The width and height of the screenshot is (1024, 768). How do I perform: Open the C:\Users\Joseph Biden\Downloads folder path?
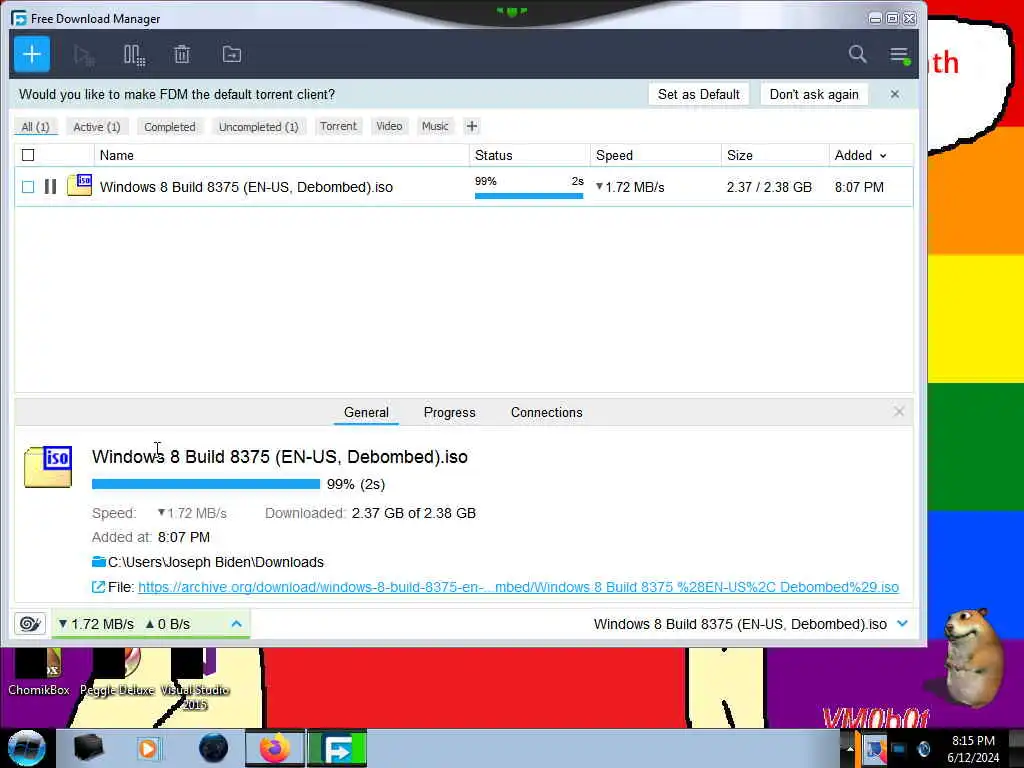click(216, 562)
